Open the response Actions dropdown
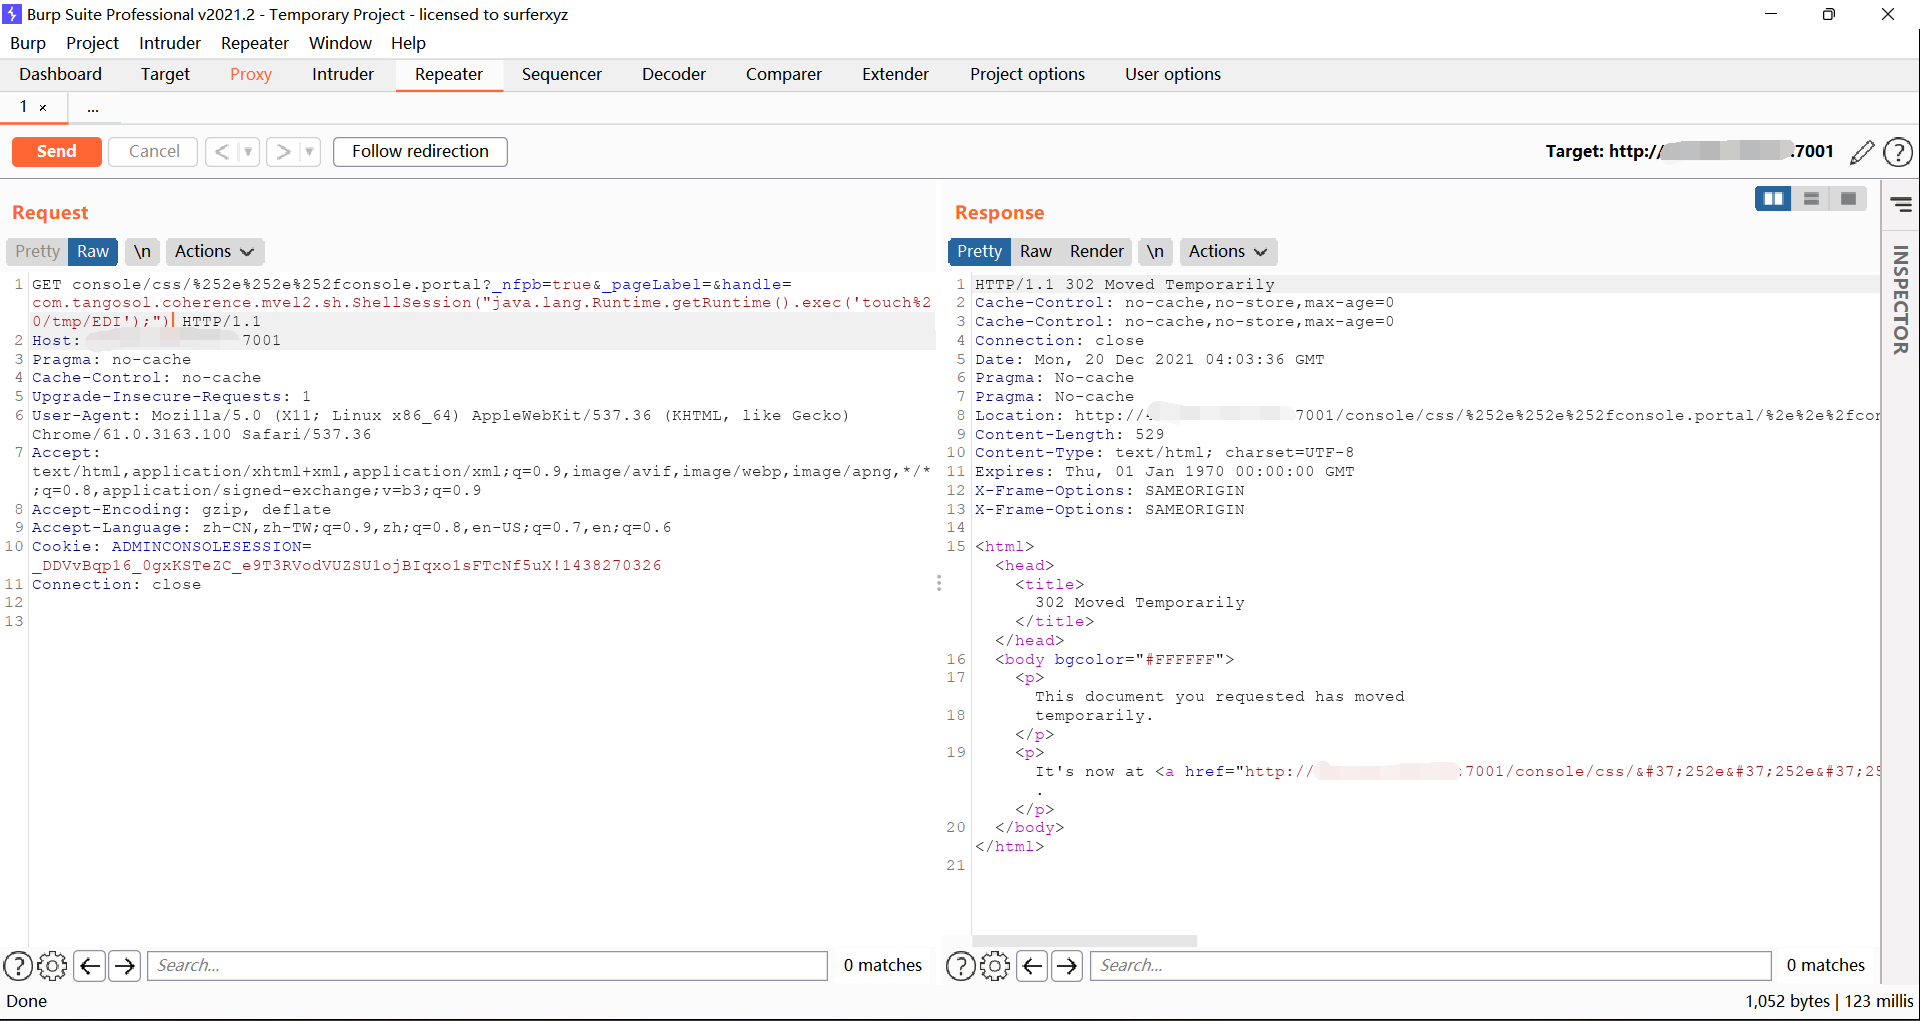 [1228, 252]
